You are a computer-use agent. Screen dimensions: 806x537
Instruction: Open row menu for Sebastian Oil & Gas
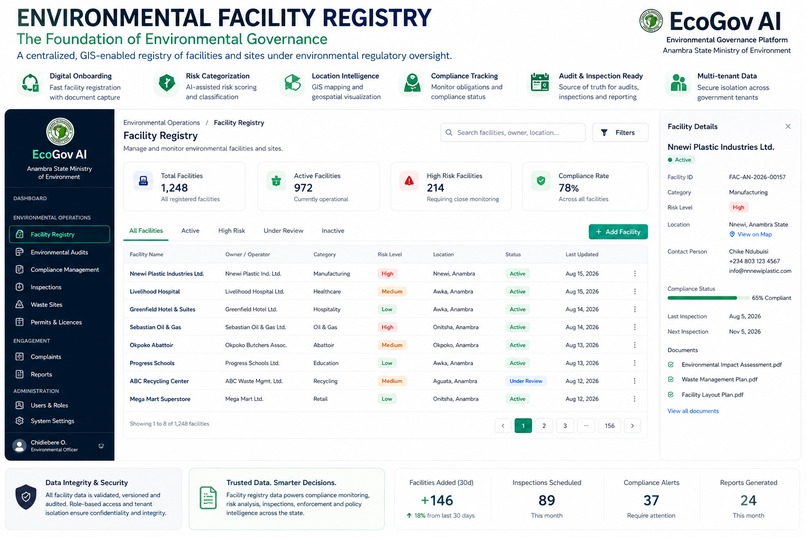click(635, 327)
